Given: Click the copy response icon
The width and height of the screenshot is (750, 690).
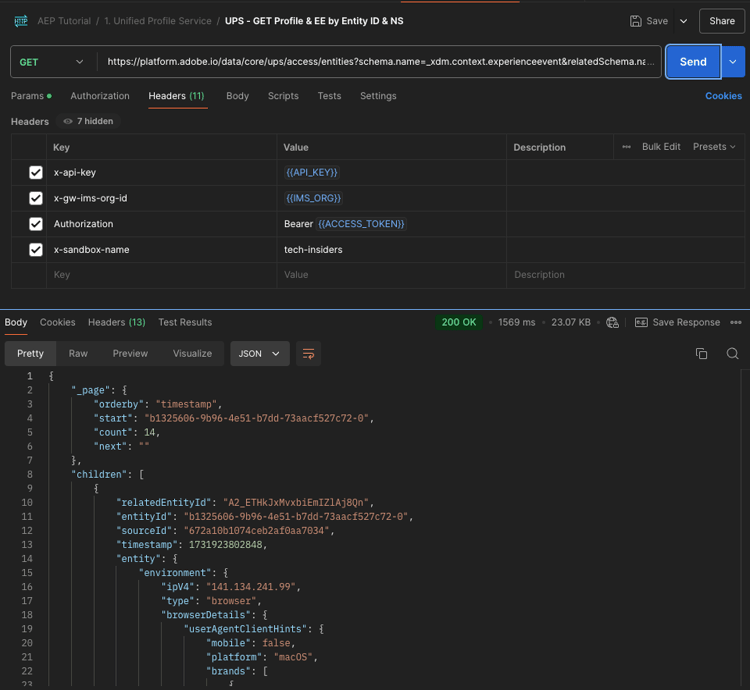Looking at the screenshot, I should 701,353.
